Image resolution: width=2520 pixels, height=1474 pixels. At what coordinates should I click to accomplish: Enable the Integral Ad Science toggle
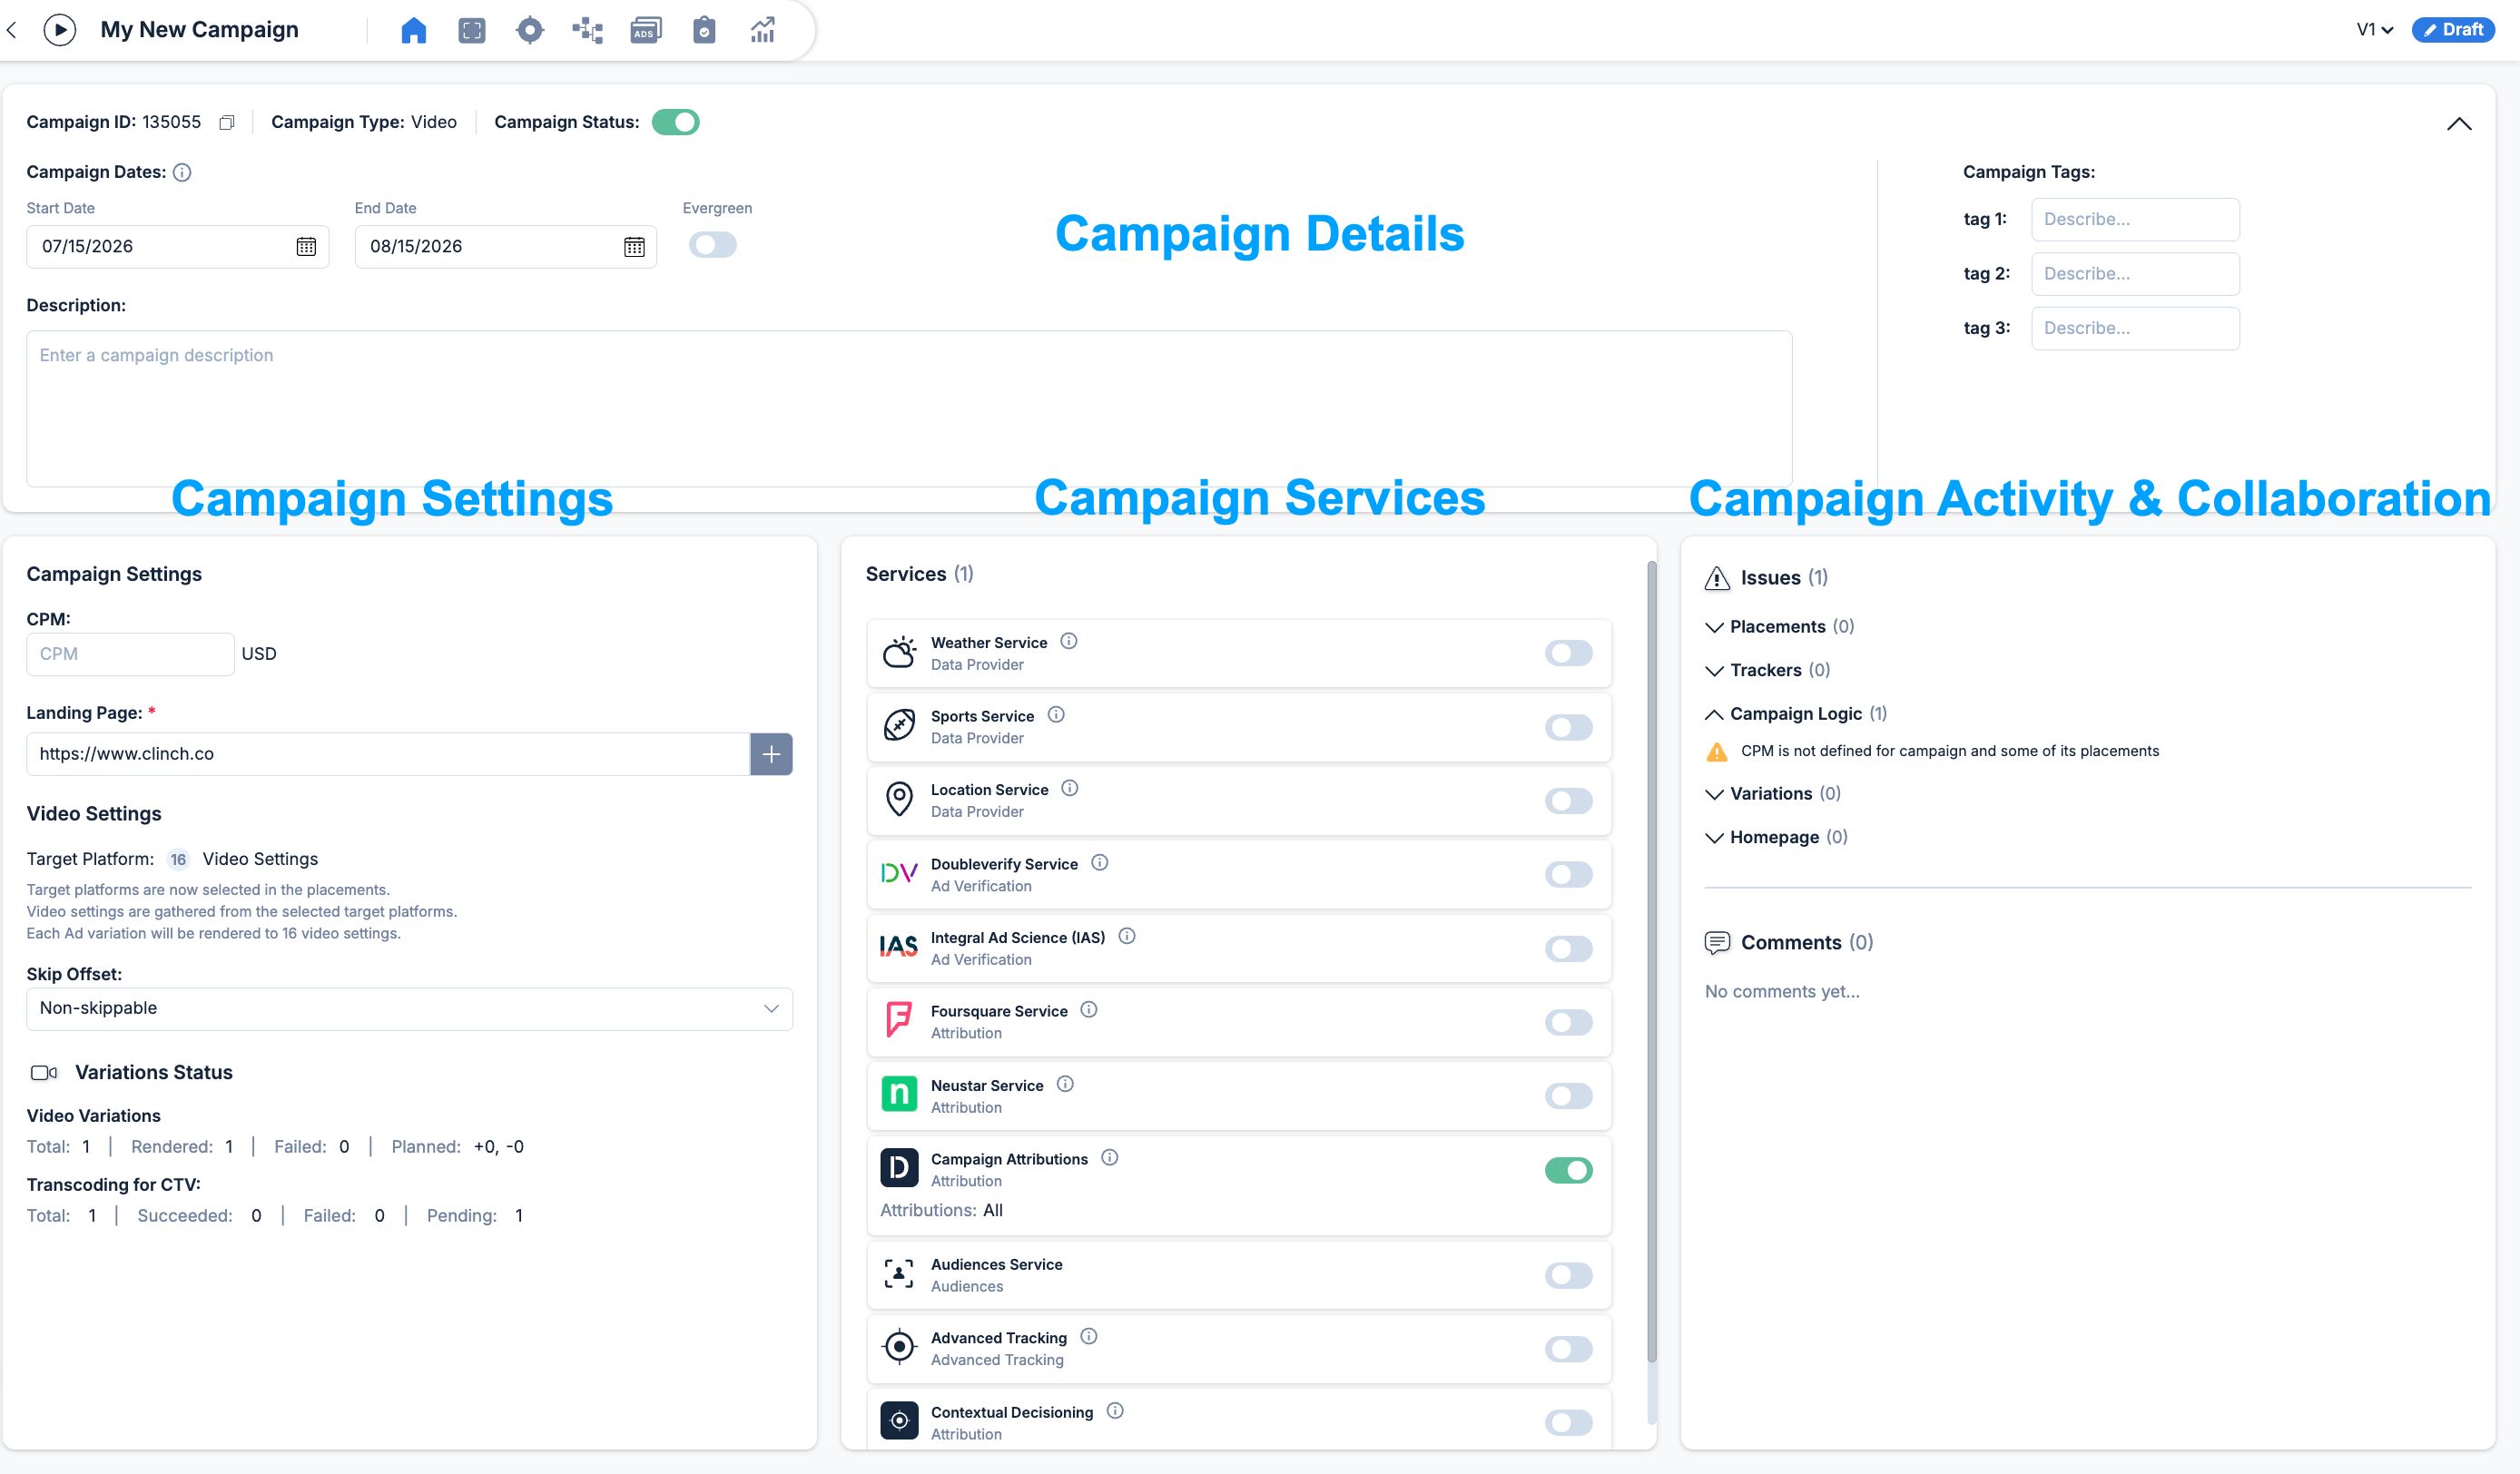[x=1569, y=949]
